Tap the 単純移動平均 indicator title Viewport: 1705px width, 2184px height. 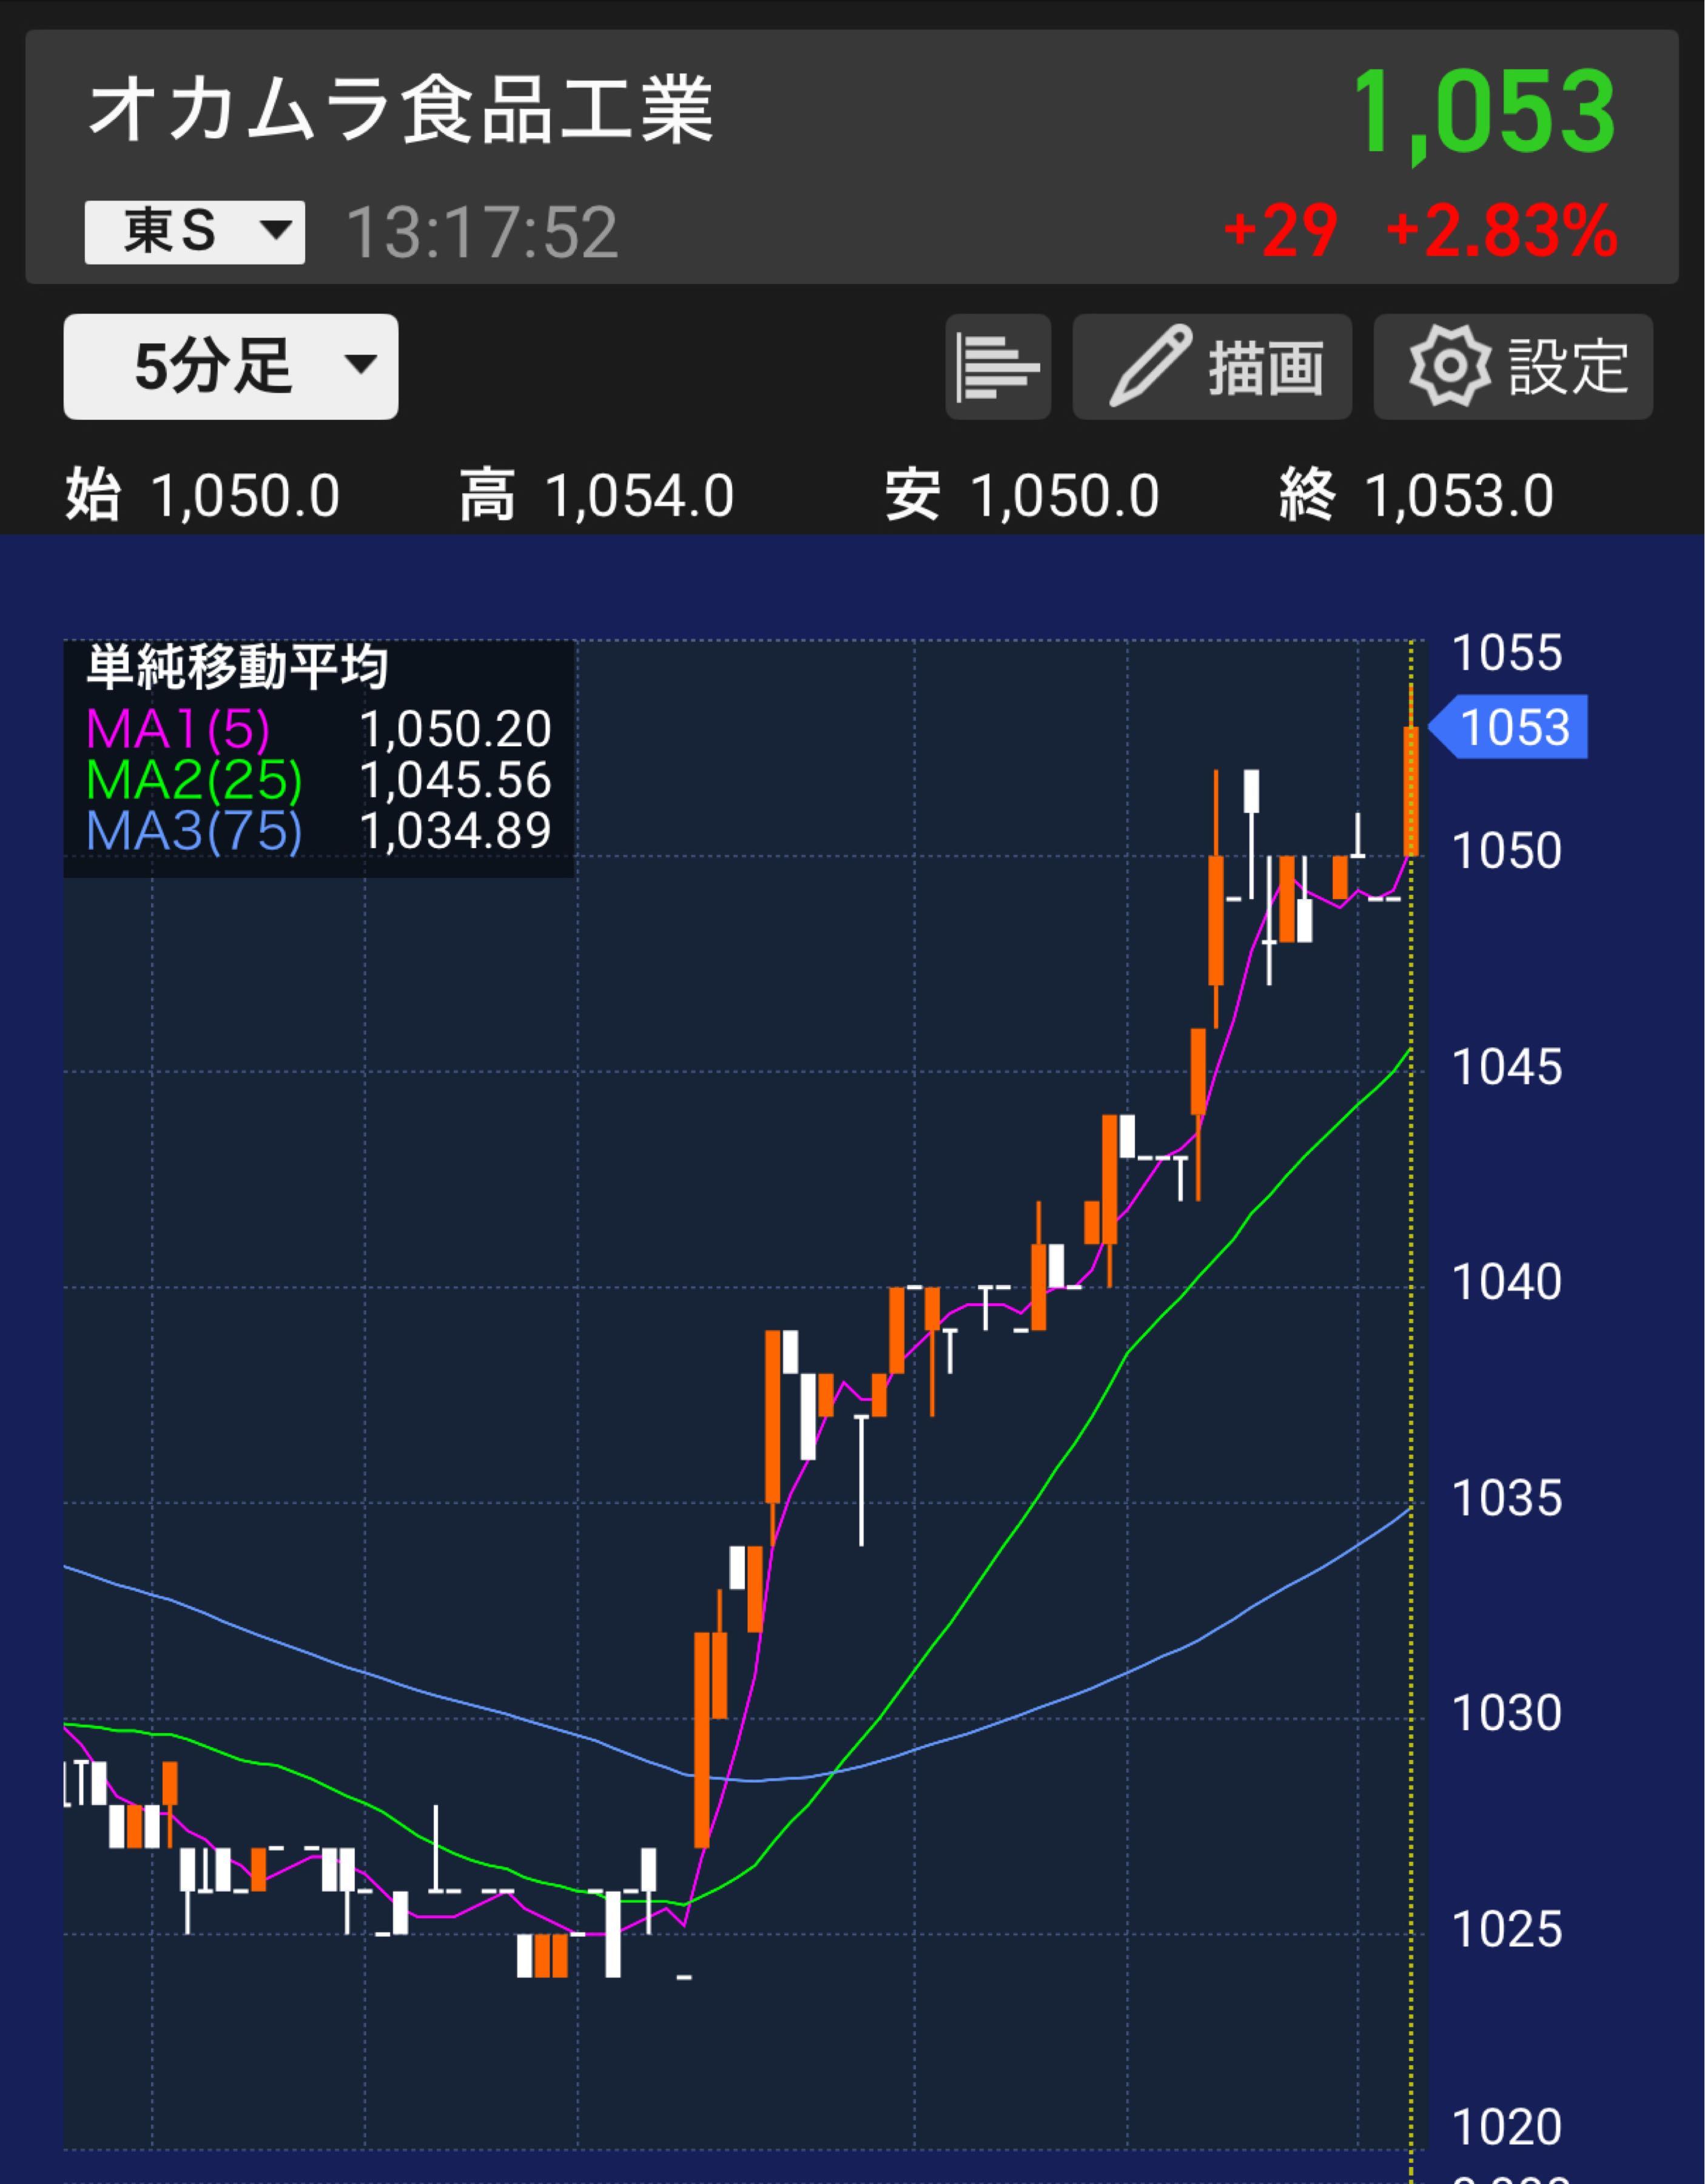237,668
